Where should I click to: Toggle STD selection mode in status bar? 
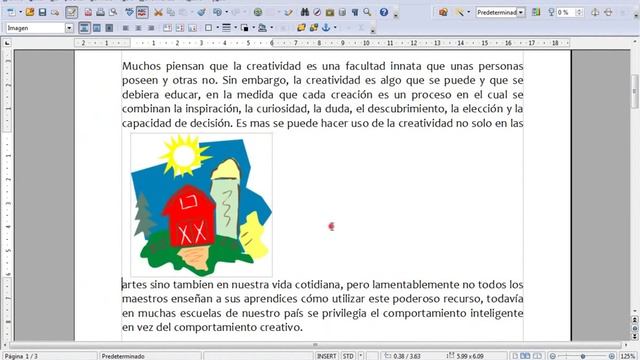348,356
